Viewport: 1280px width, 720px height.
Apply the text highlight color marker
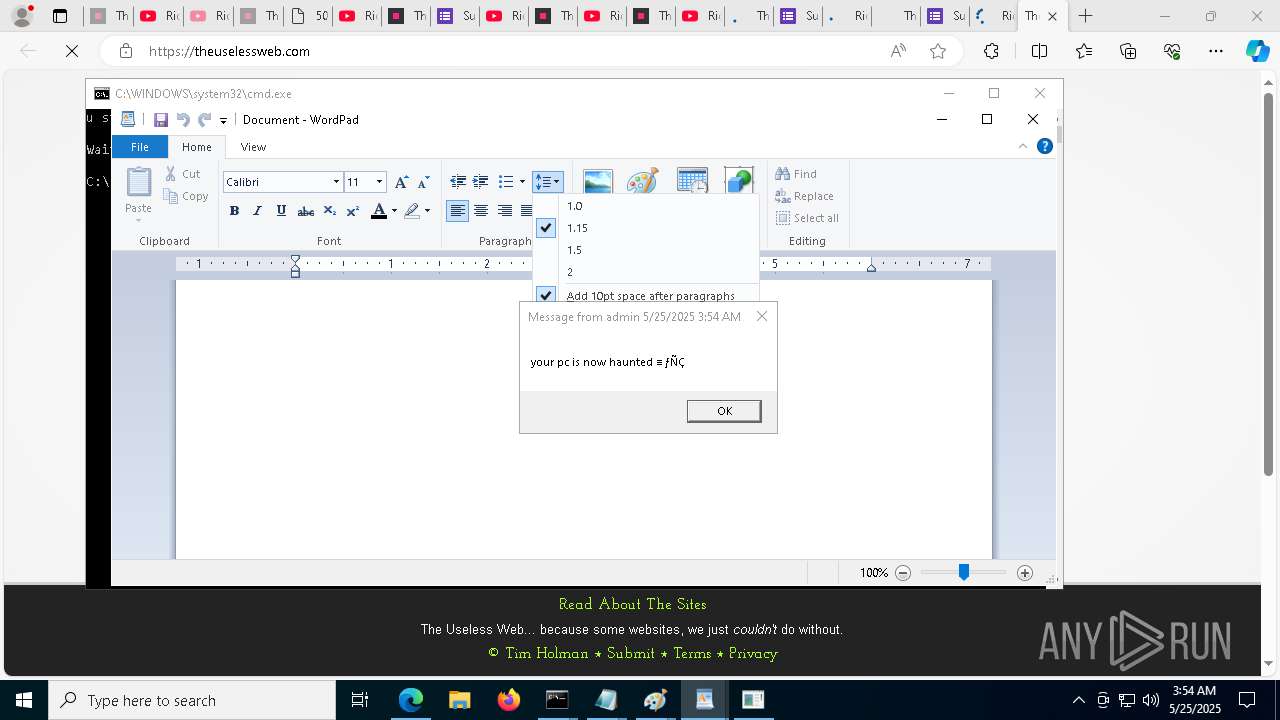[412, 211]
